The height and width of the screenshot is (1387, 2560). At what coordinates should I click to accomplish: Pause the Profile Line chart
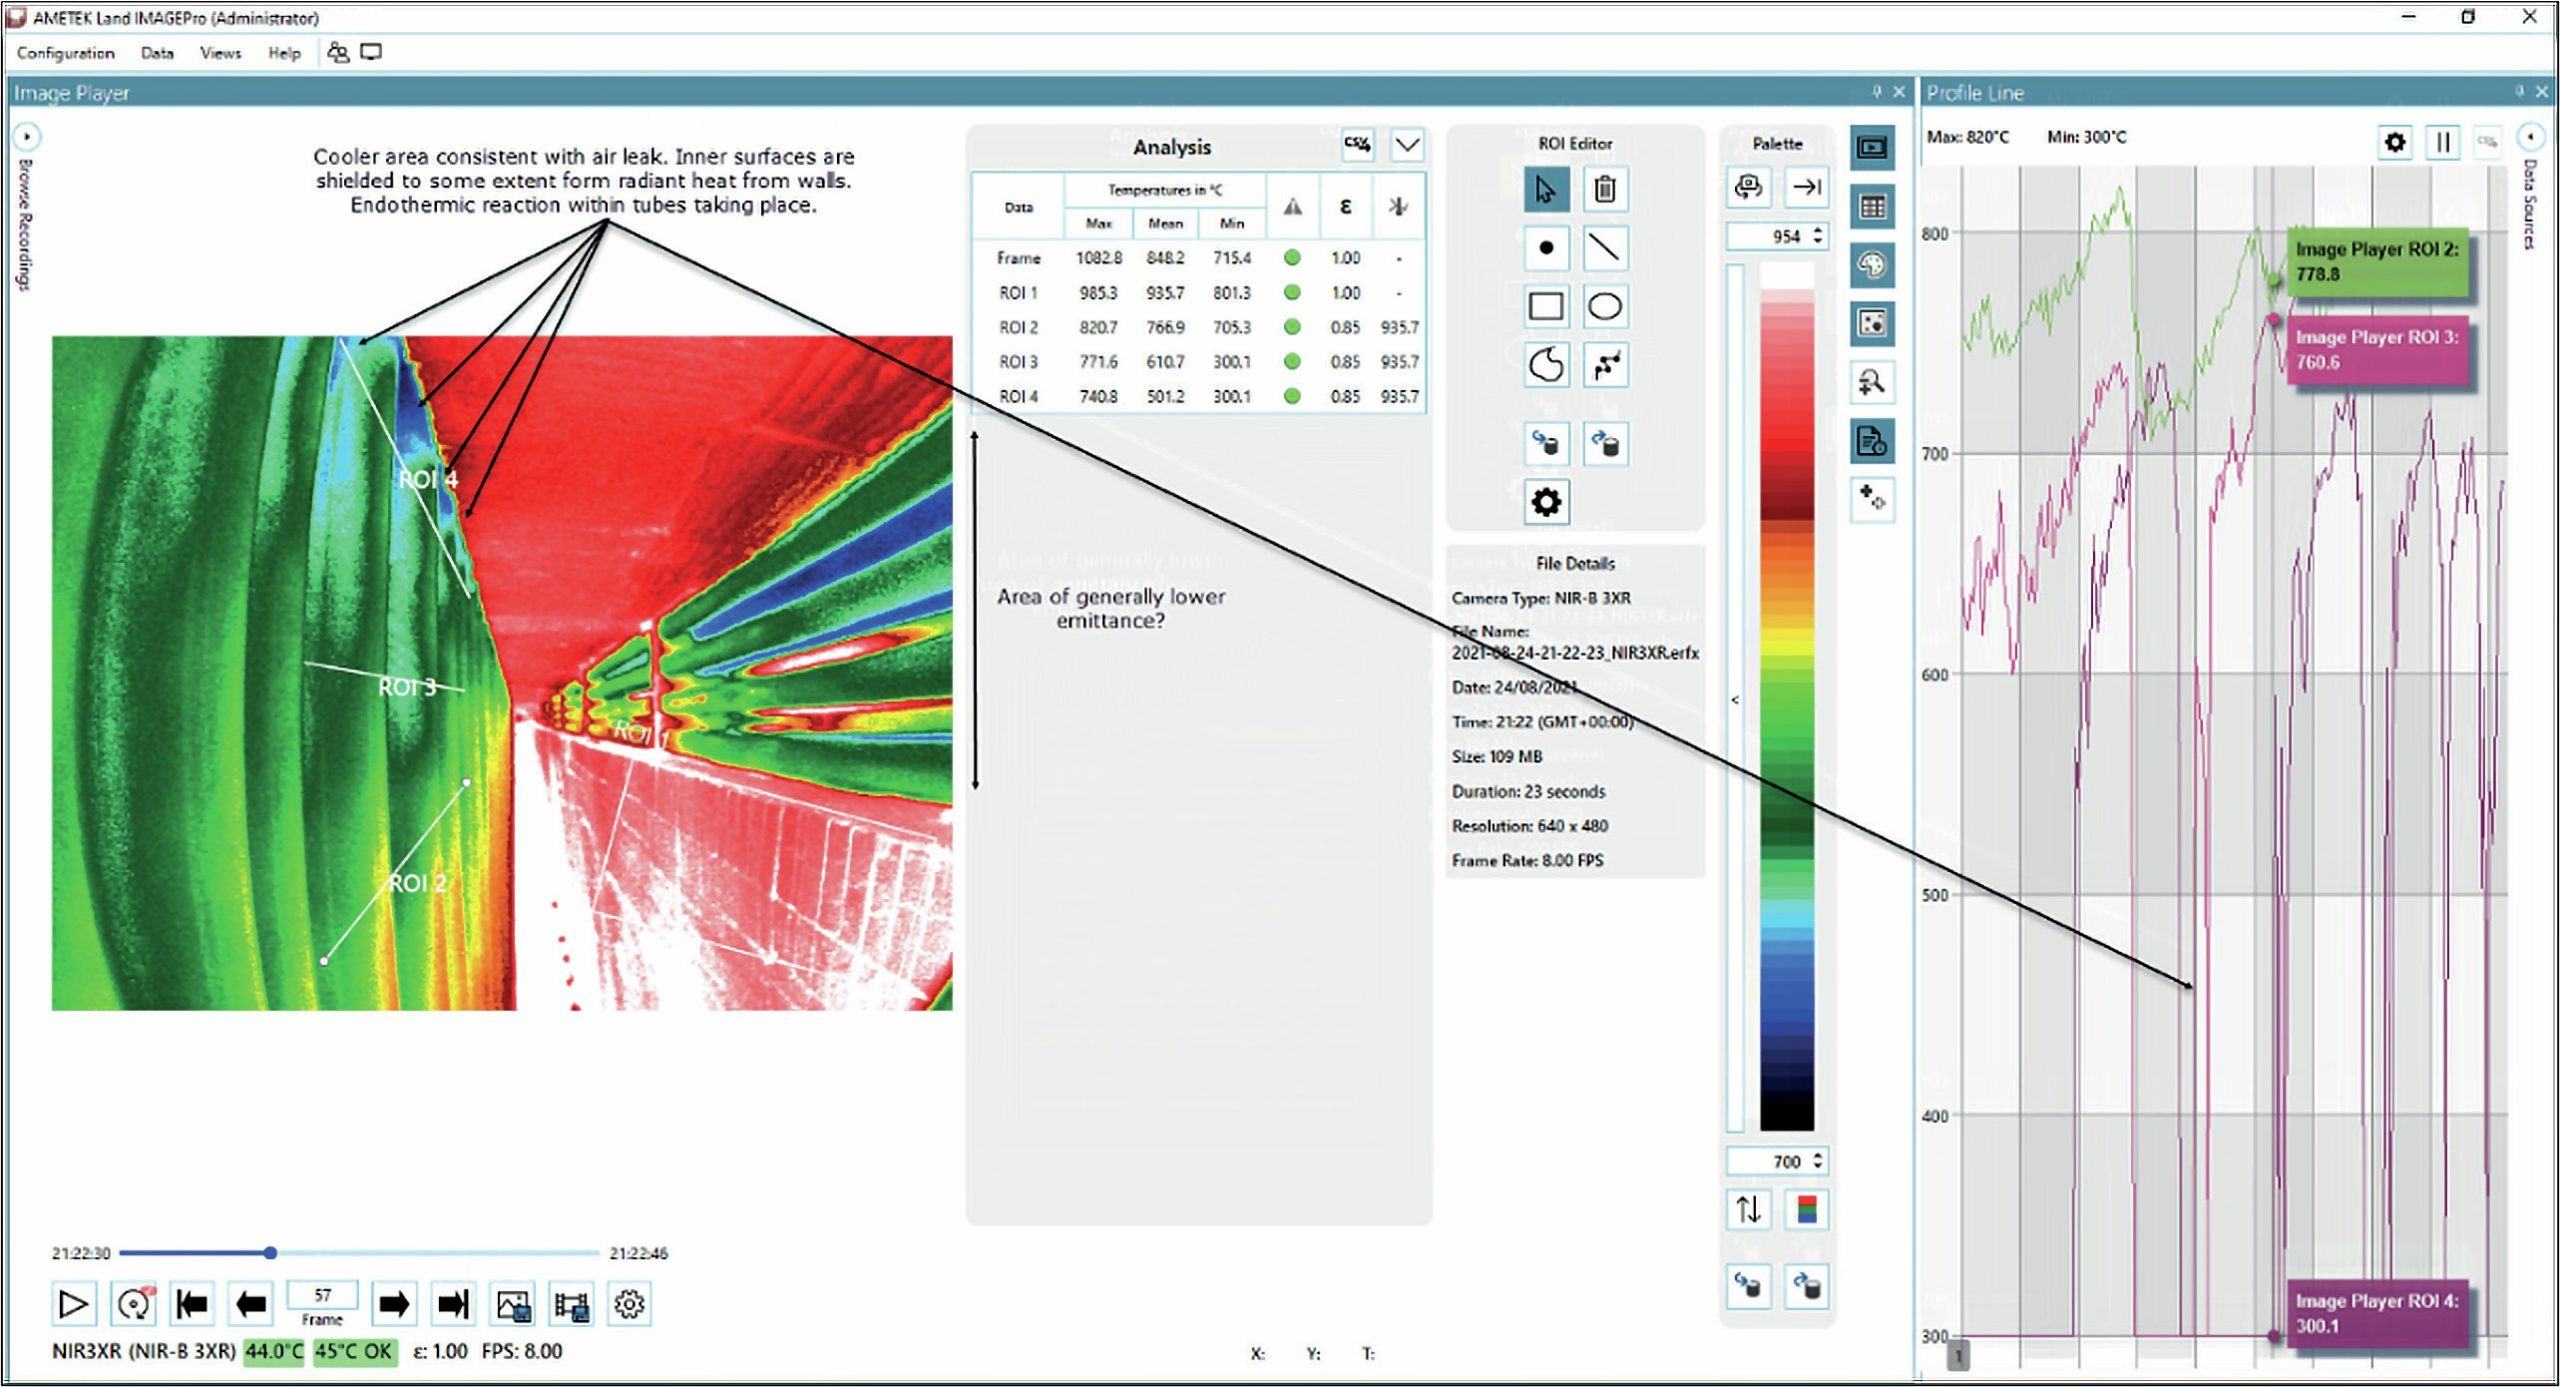coord(2442,142)
